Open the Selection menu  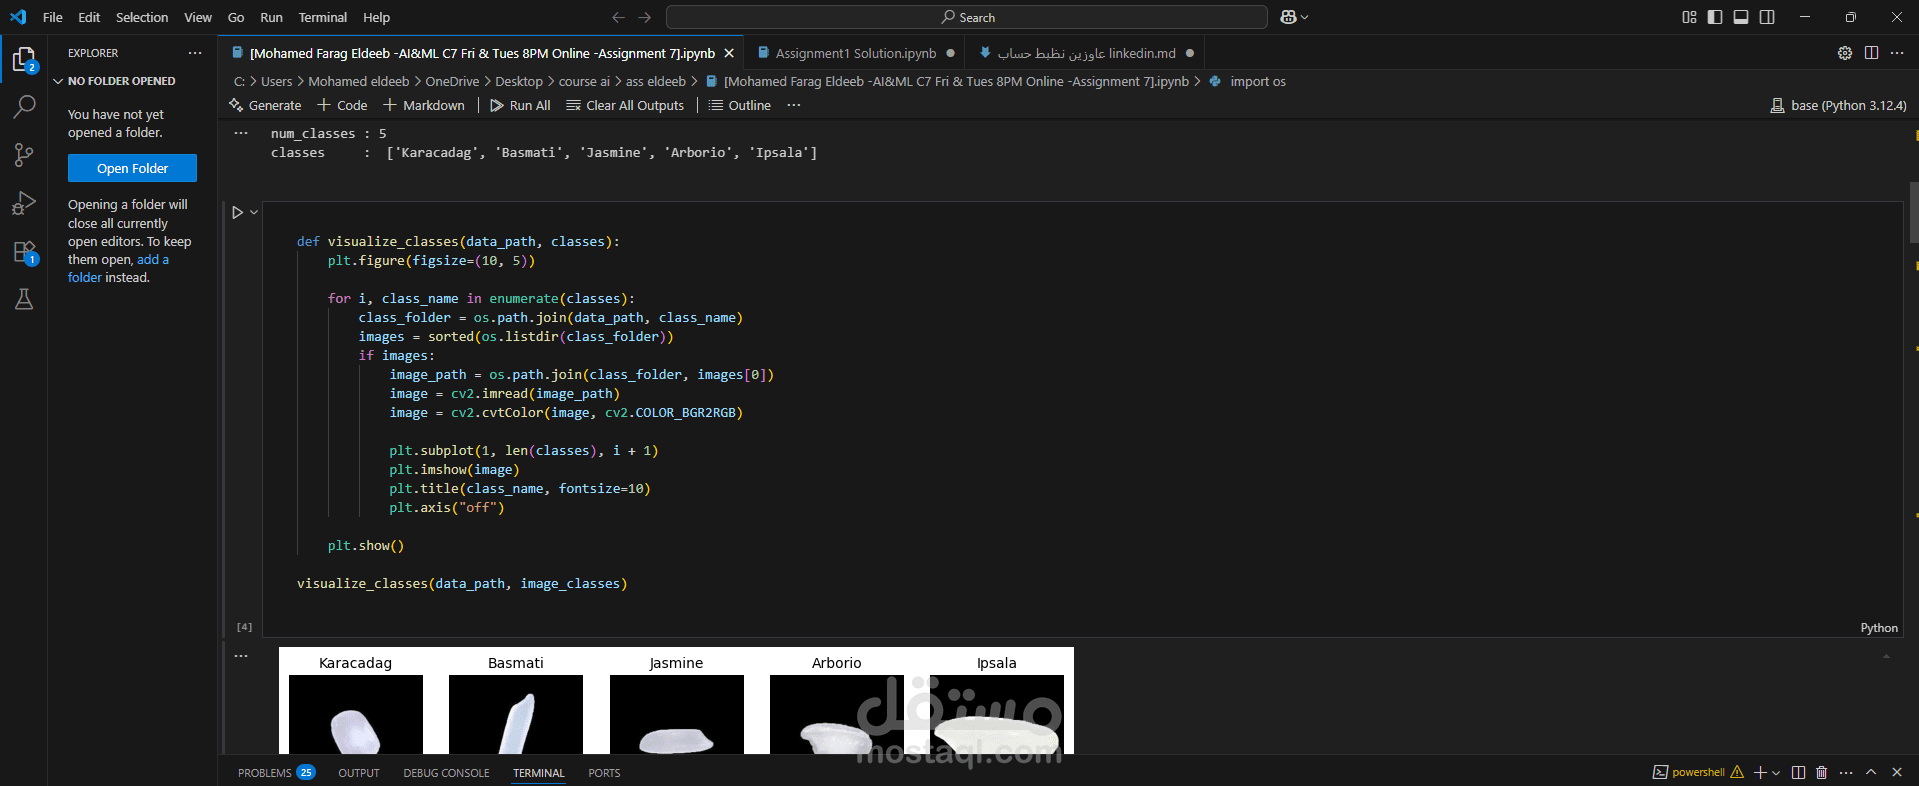[142, 17]
